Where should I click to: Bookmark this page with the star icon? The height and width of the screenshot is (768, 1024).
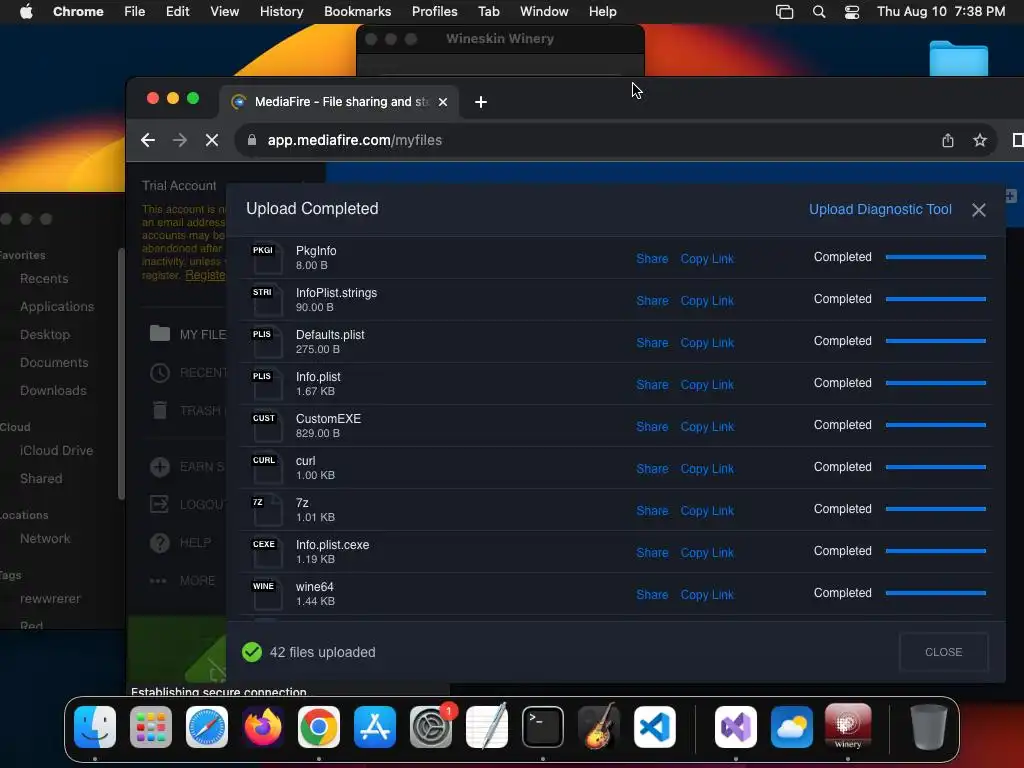click(980, 140)
